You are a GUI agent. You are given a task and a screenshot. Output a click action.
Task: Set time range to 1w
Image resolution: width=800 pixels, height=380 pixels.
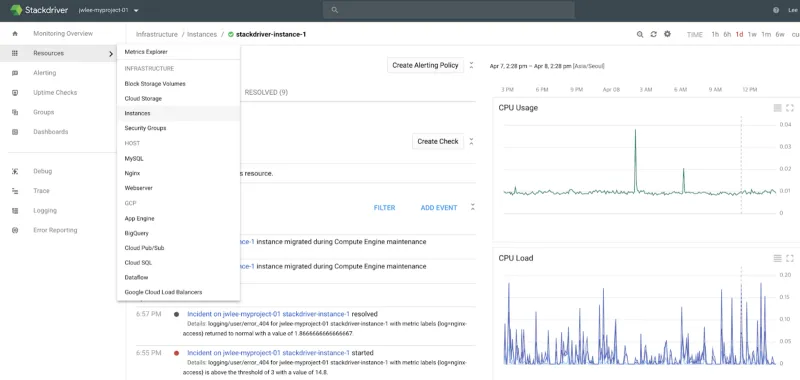tap(752, 35)
